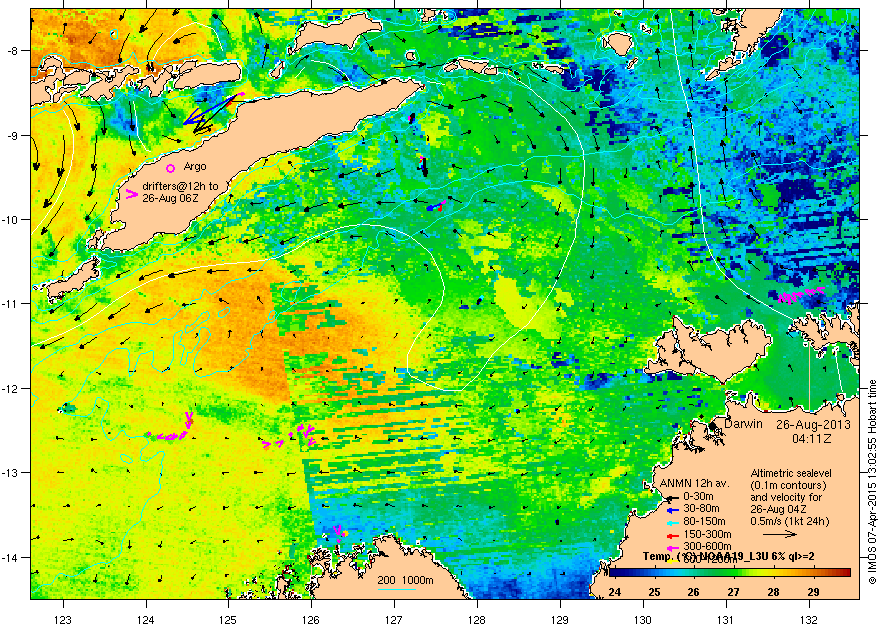Click the "NOAA19_L3U 6% ql>=2" temperature label
Image resolution: width=880 pixels, height=630 pixels.
point(756,557)
